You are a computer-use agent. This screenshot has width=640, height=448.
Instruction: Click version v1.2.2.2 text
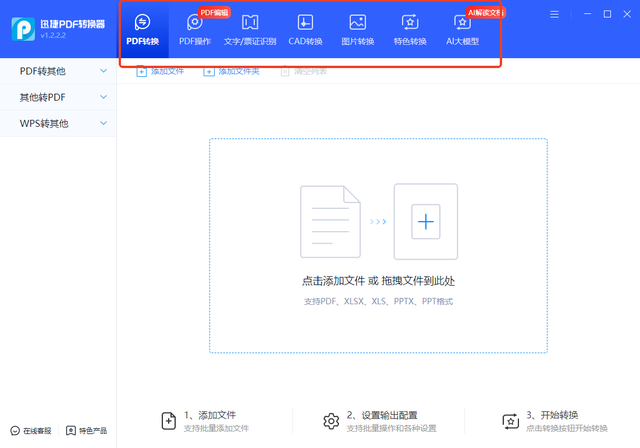coord(53,35)
